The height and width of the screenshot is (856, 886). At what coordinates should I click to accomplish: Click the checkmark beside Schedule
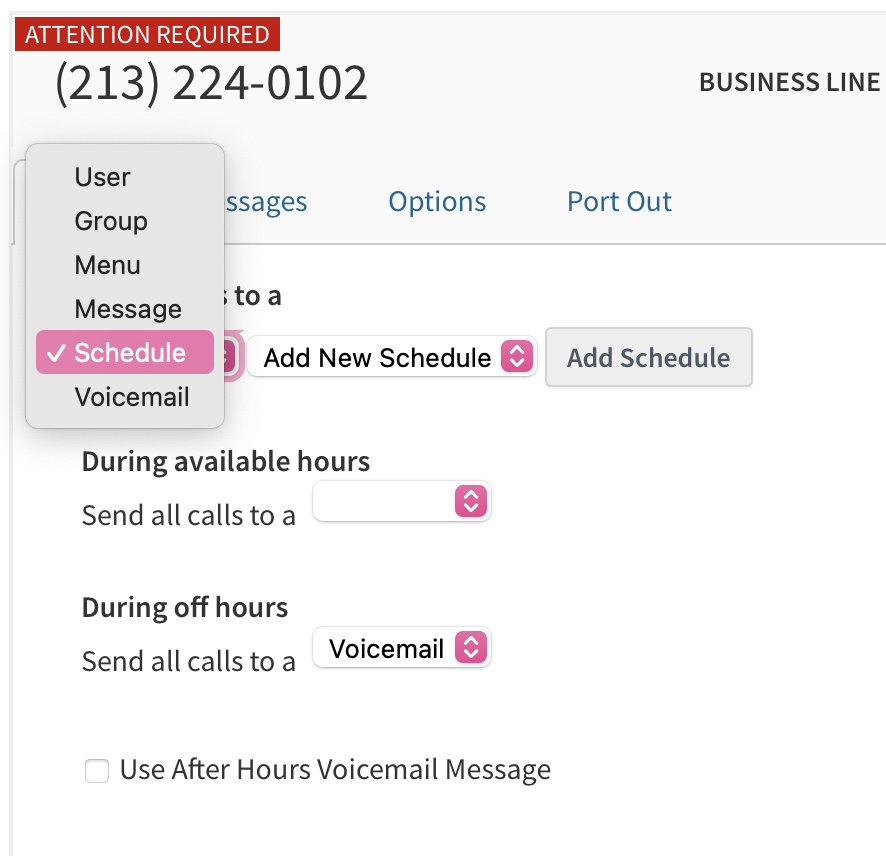(x=57, y=353)
